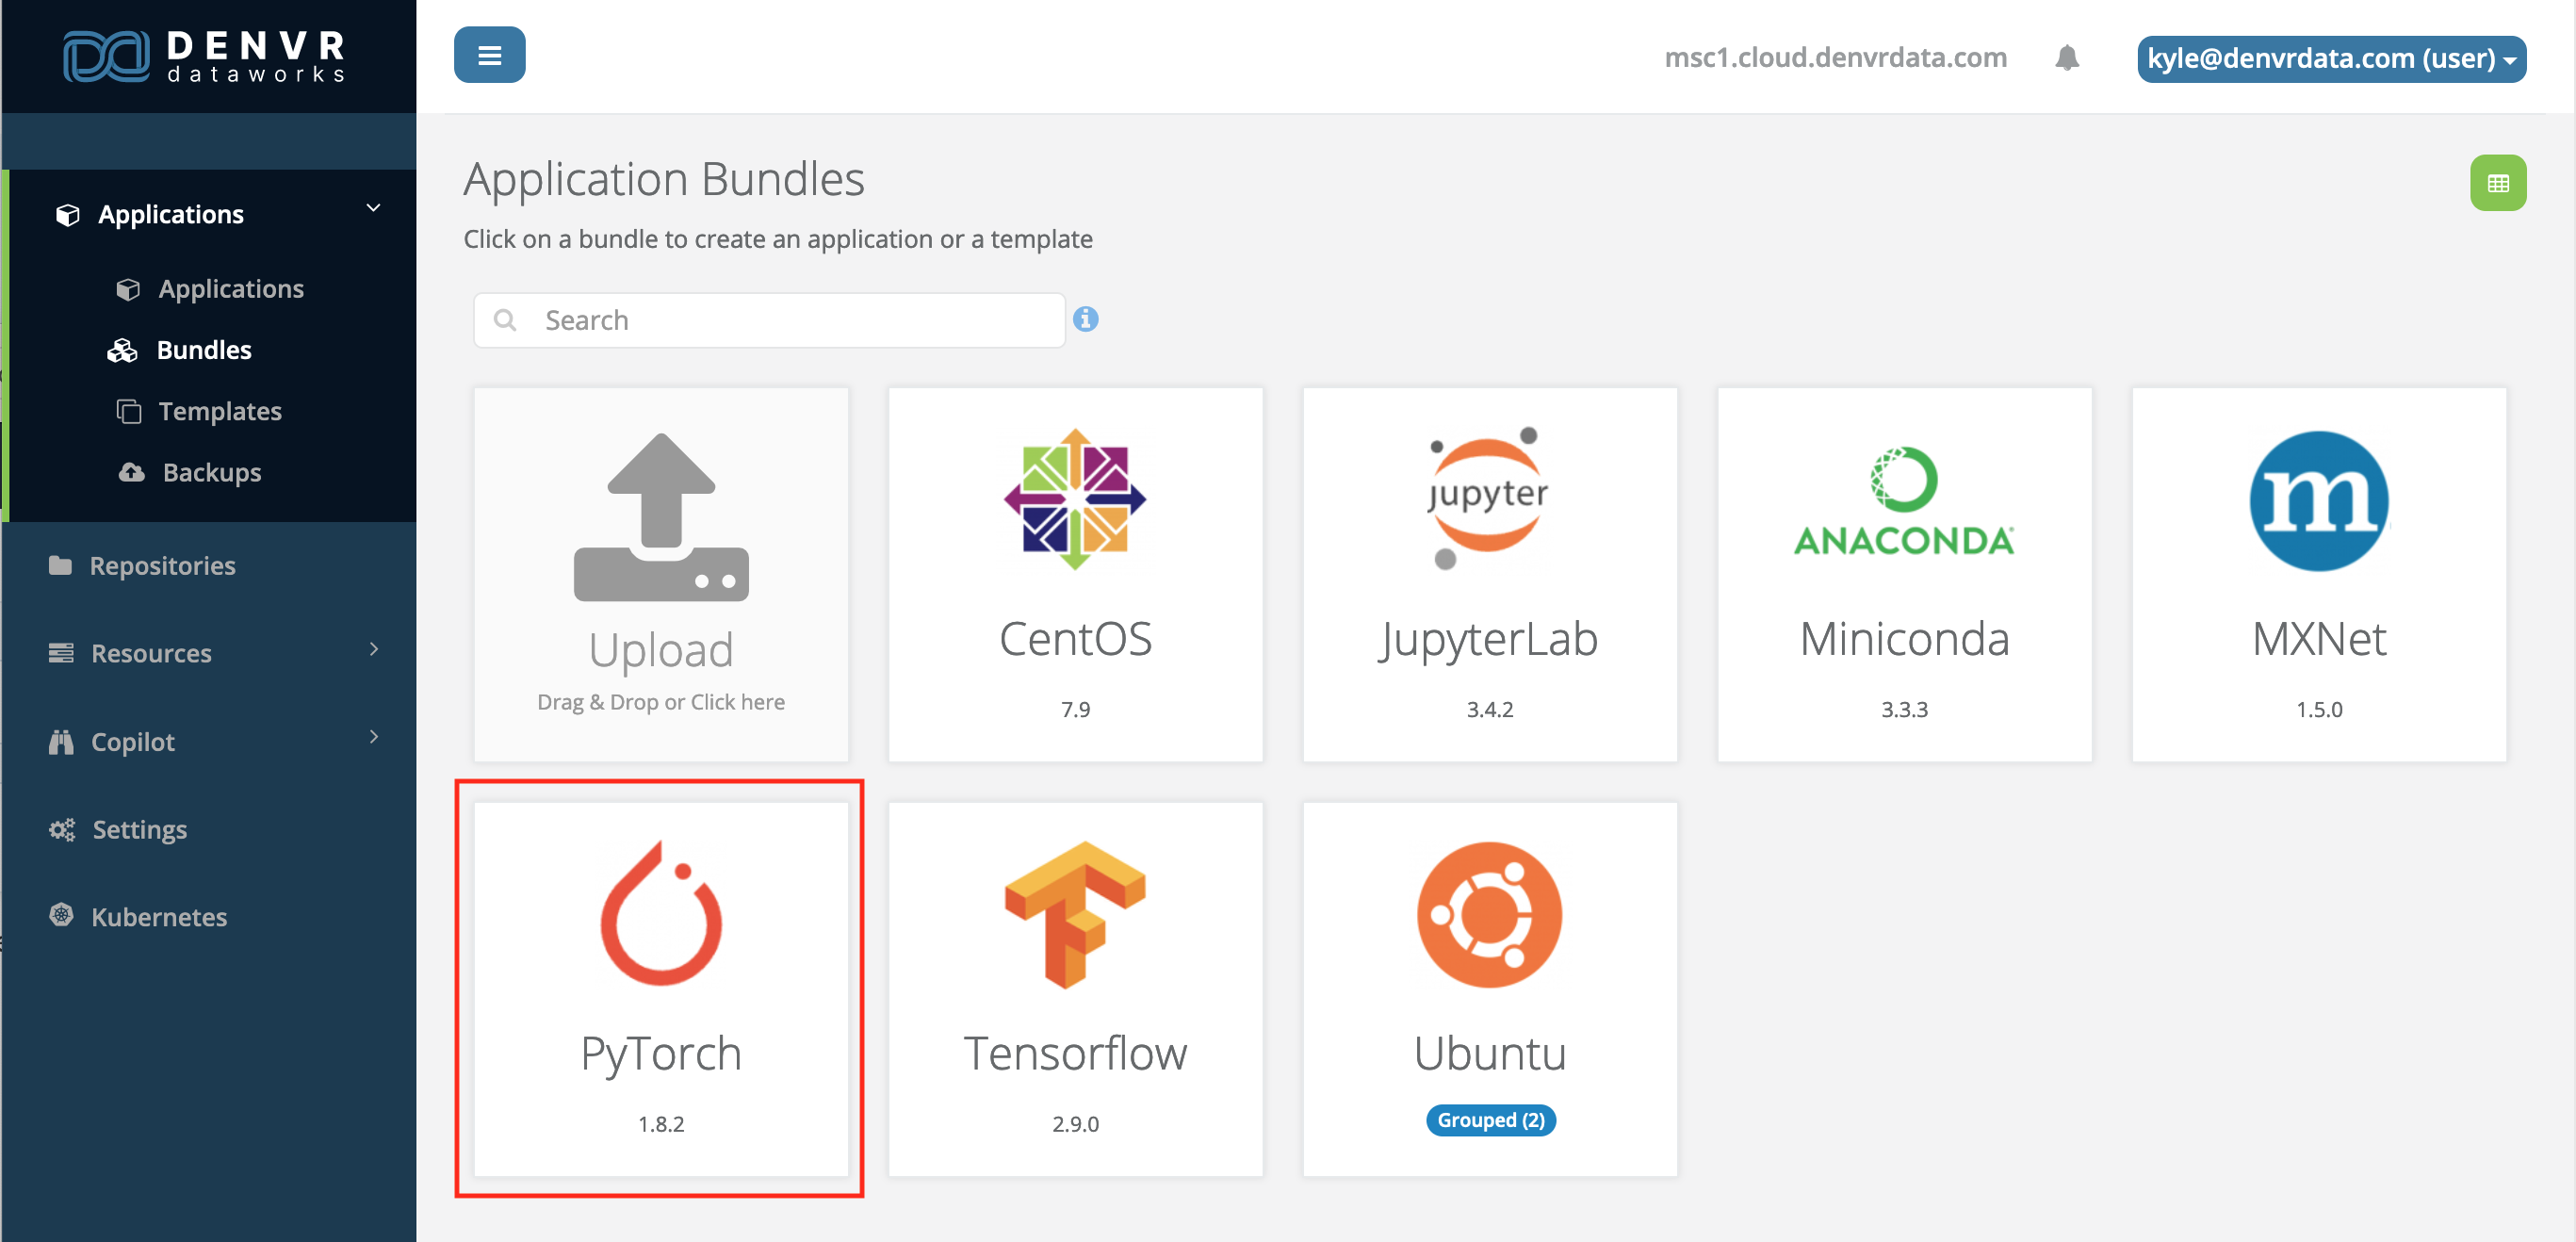The height and width of the screenshot is (1242, 2576).
Task: Switch to table view with green grid icon
Action: 2497,183
